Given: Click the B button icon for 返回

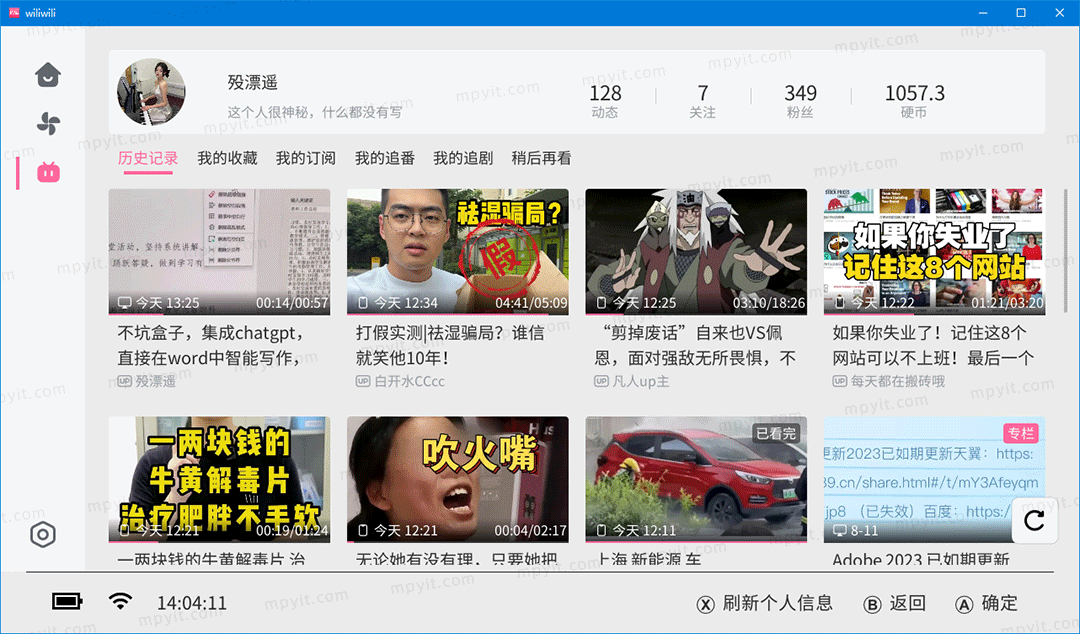Looking at the screenshot, I should pyautogui.click(x=872, y=604).
